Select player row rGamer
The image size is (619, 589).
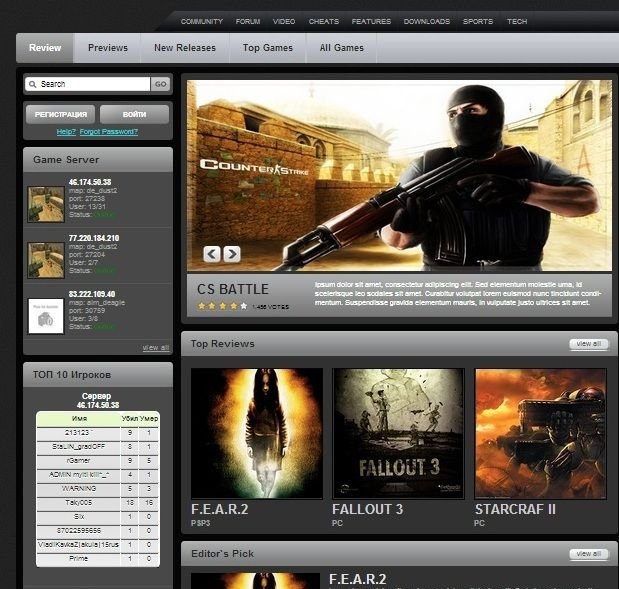point(98,461)
